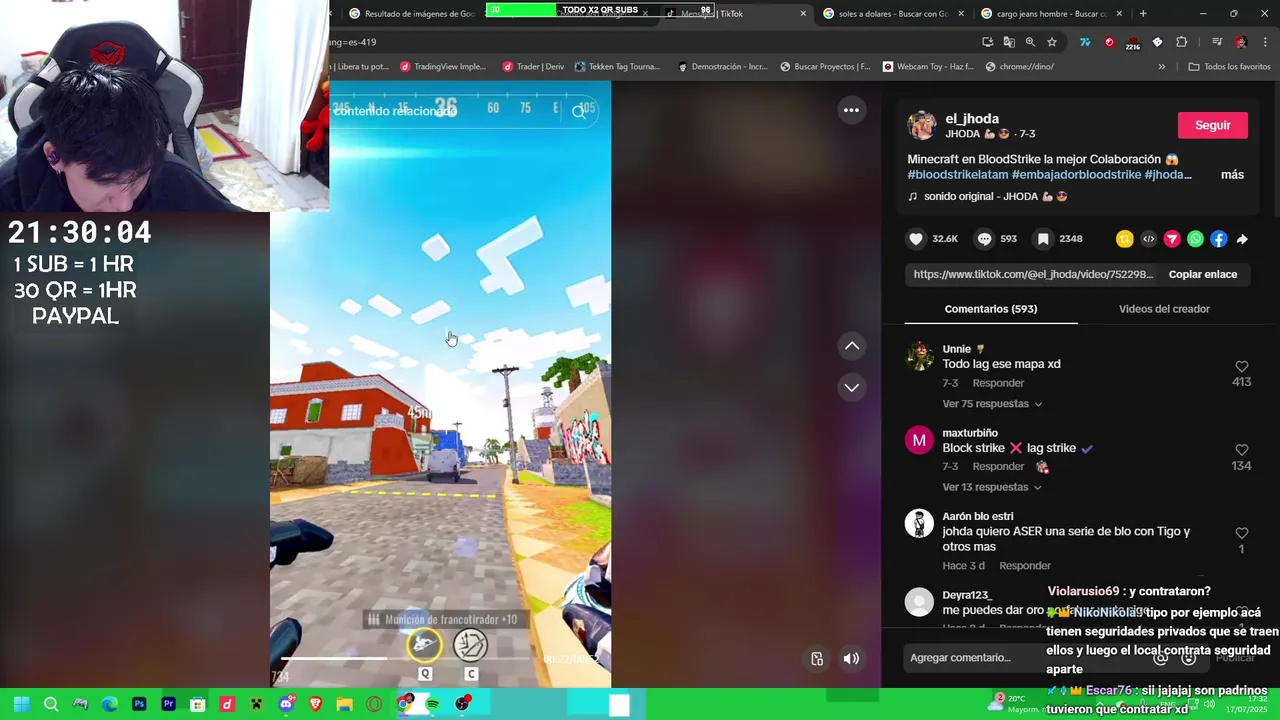The image size is (1280, 720).
Task: Repost using the yellow repost icon
Action: [1125, 239]
